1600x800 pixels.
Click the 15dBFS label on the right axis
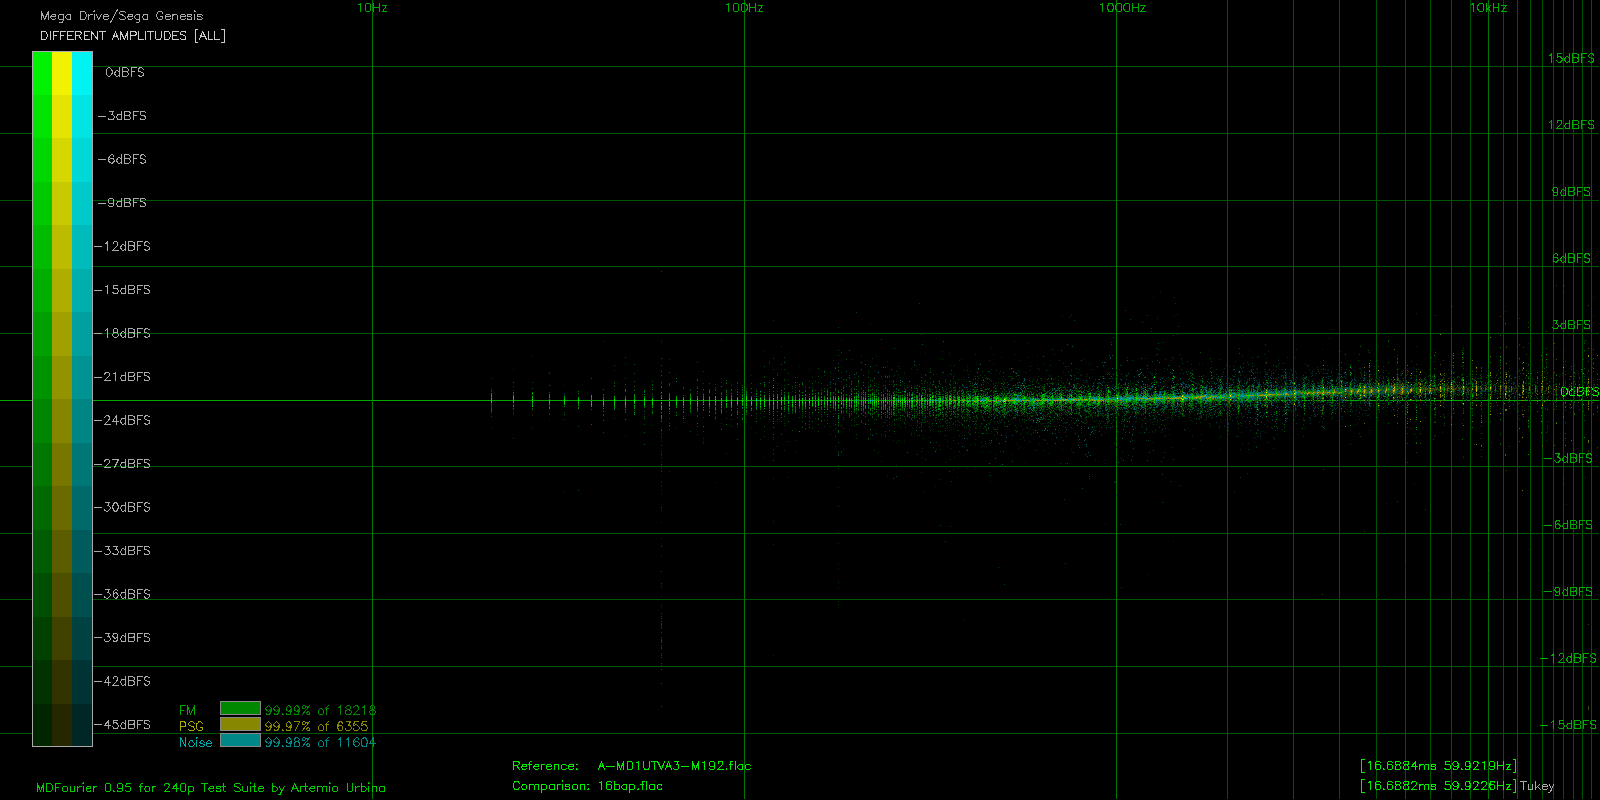click(1571, 59)
